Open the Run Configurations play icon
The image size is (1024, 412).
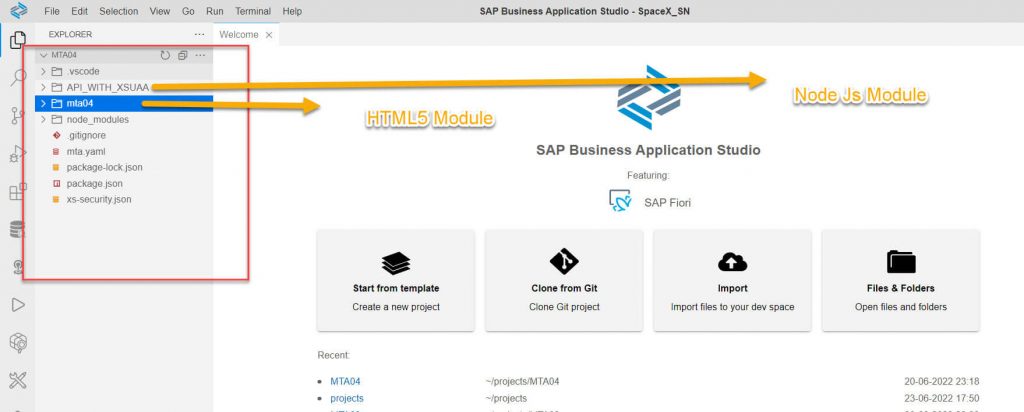pos(18,304)
